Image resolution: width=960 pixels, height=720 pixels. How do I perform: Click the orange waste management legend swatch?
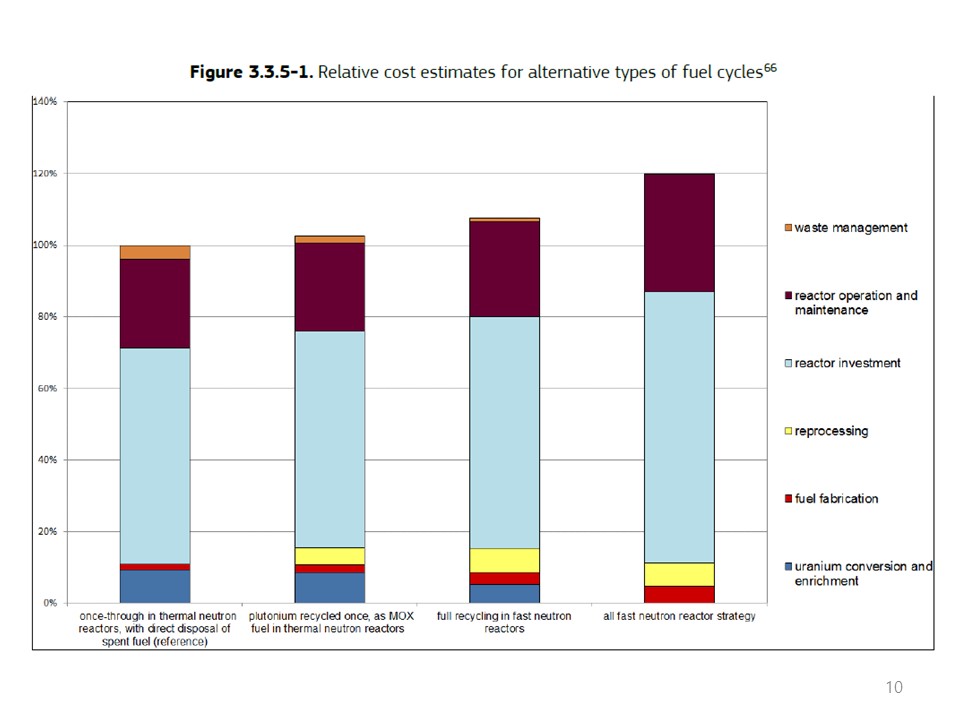pyautogui.click(x=787, y=228)
